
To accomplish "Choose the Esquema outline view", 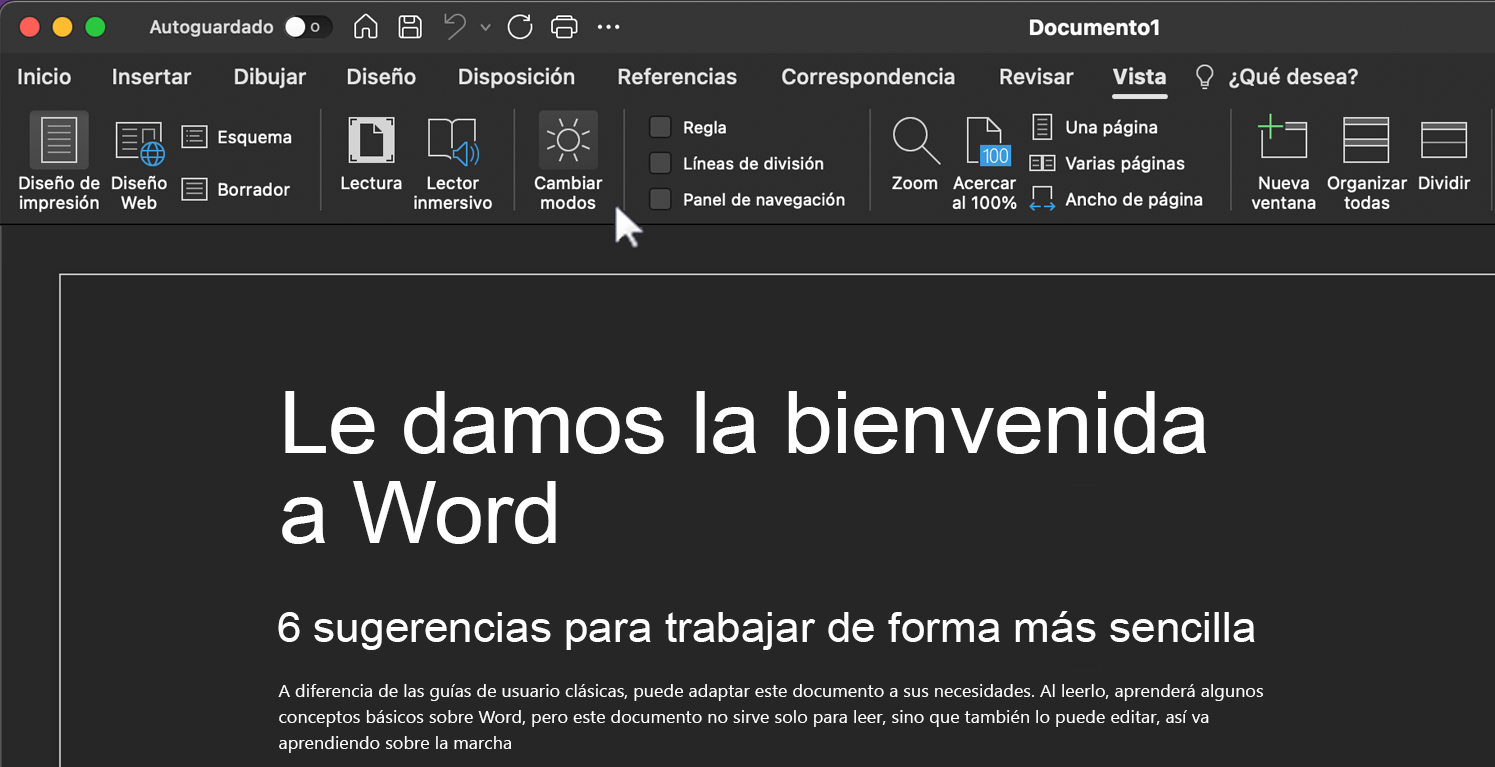I will [237, 137].
